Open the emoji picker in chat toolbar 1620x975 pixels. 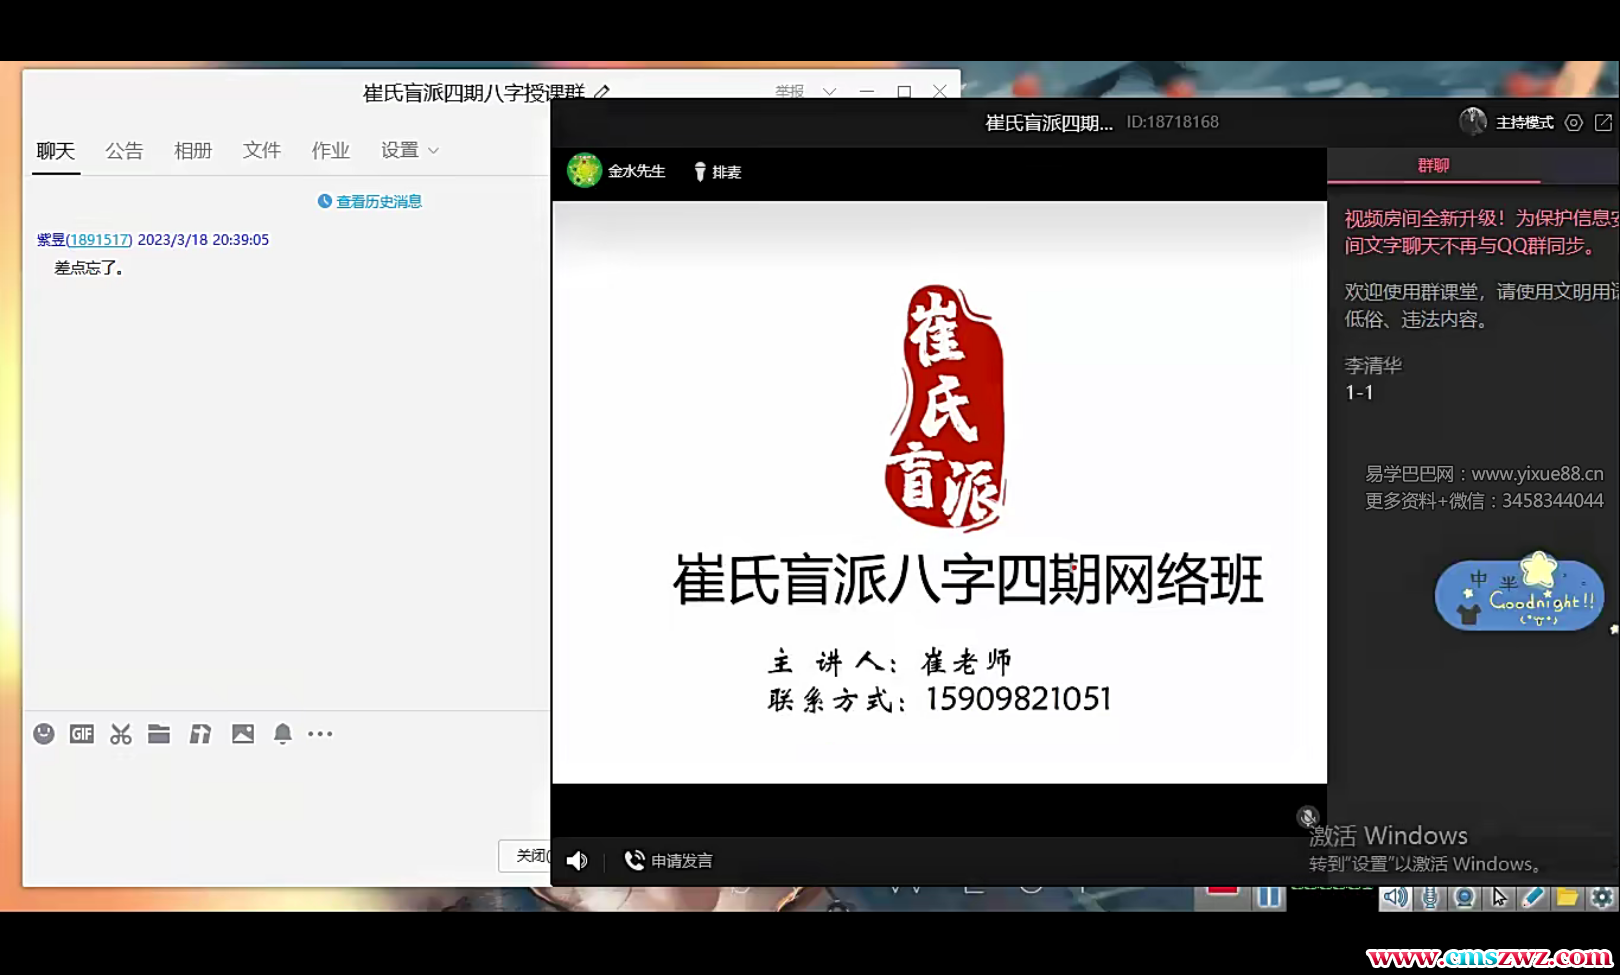point(44,734)
